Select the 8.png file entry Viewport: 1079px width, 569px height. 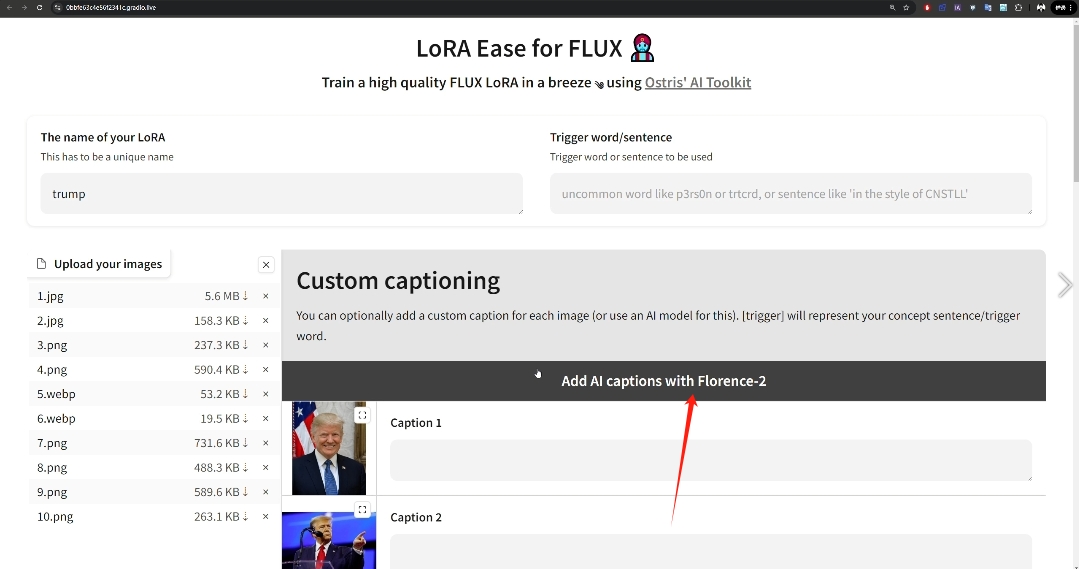pyautogui.click(x=154, y=468)
